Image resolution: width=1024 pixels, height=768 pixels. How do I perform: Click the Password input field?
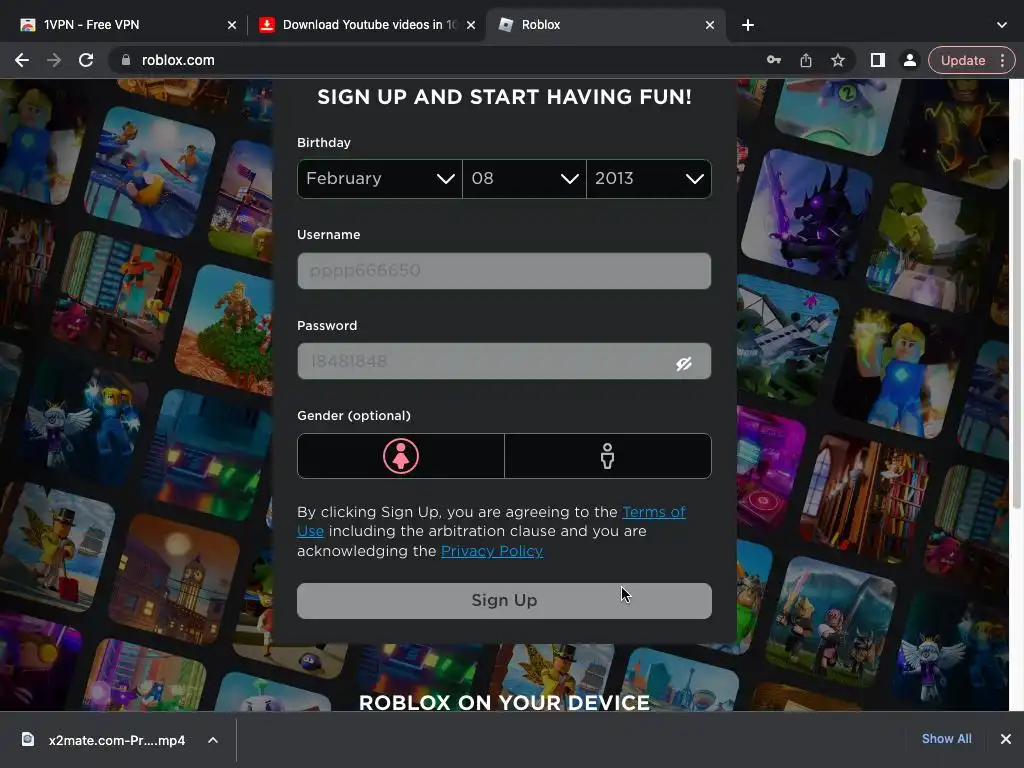pos(504,361)
